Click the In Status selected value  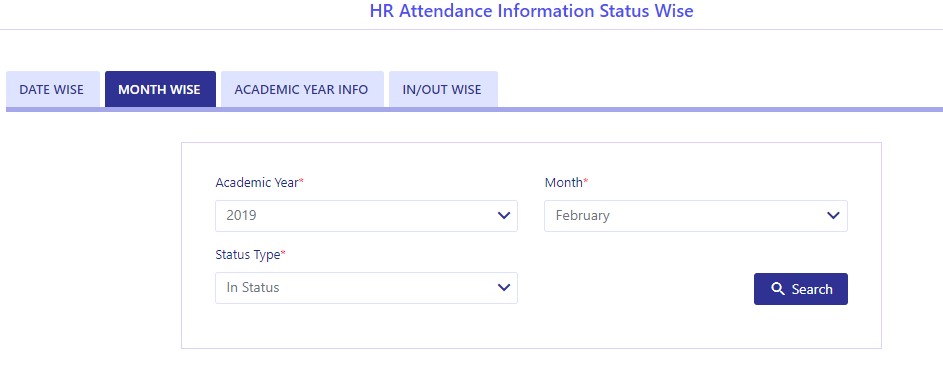pos(253,288)
